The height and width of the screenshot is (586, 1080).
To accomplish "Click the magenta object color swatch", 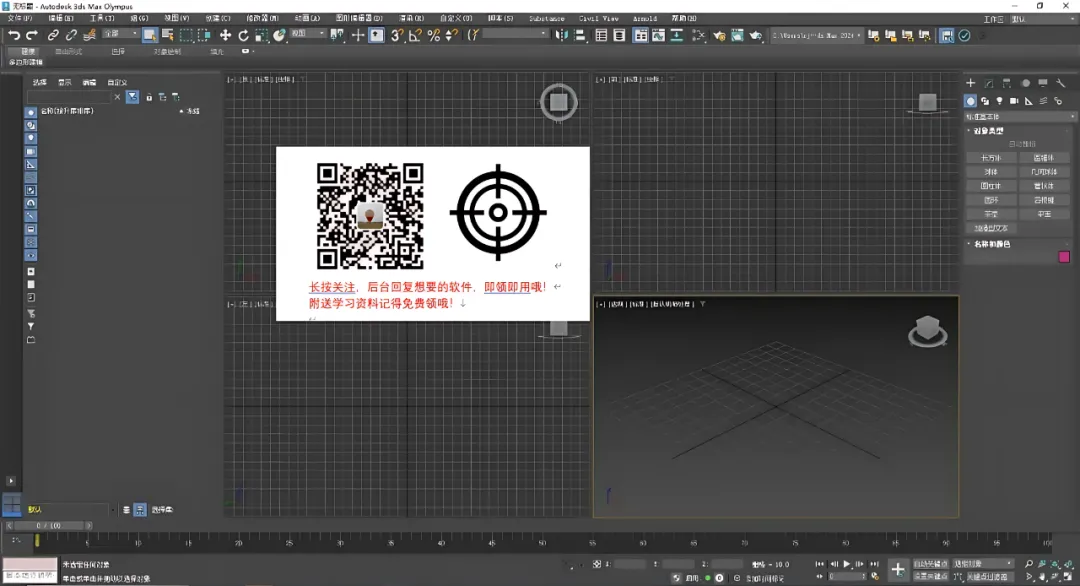I will point(1064,257).
